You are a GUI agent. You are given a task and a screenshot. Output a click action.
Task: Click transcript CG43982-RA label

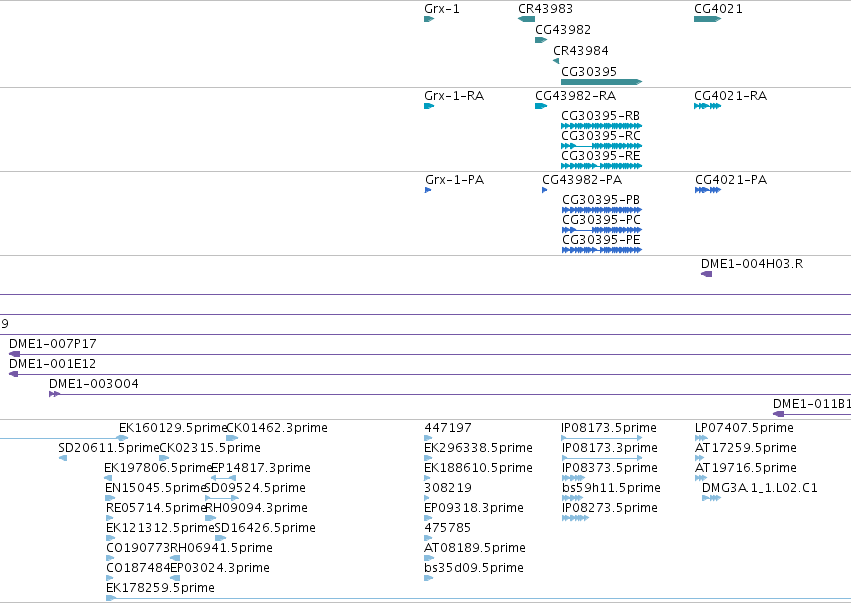click(x=575, y=96)
